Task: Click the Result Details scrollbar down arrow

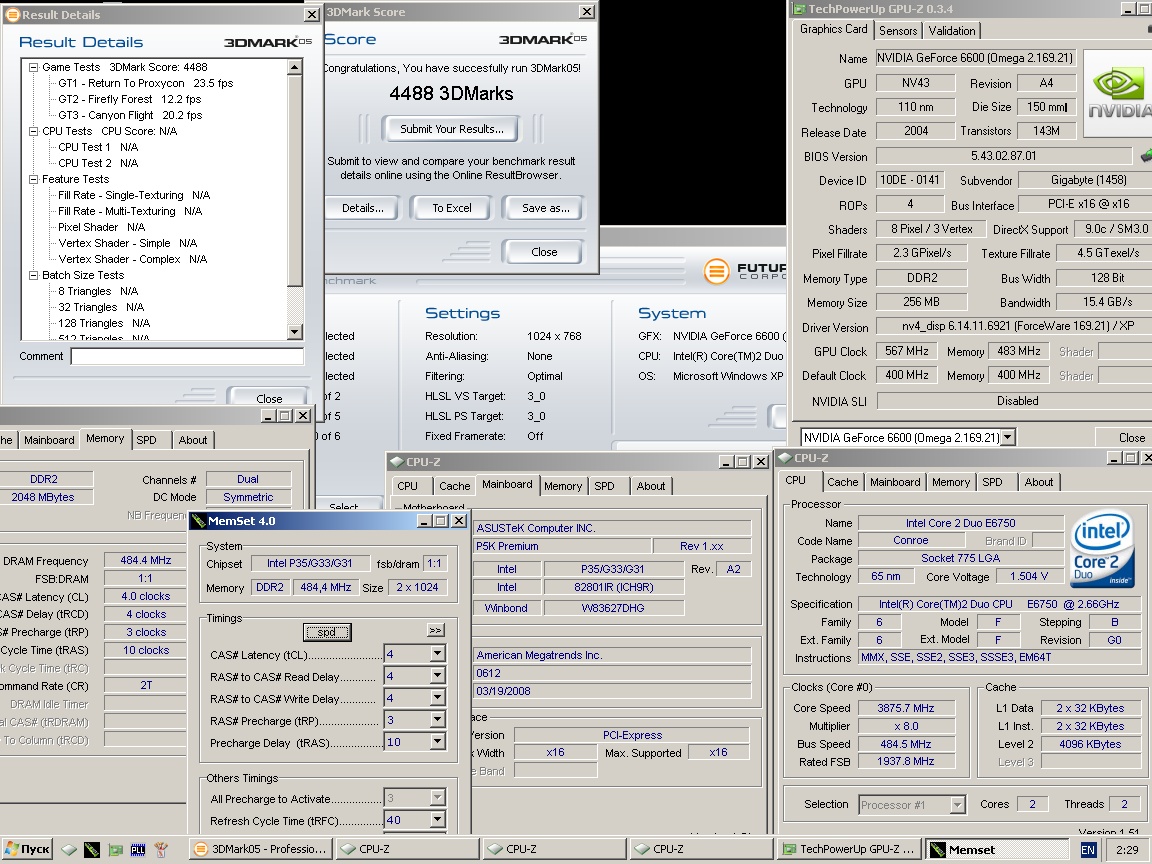Action: (295, 332)
